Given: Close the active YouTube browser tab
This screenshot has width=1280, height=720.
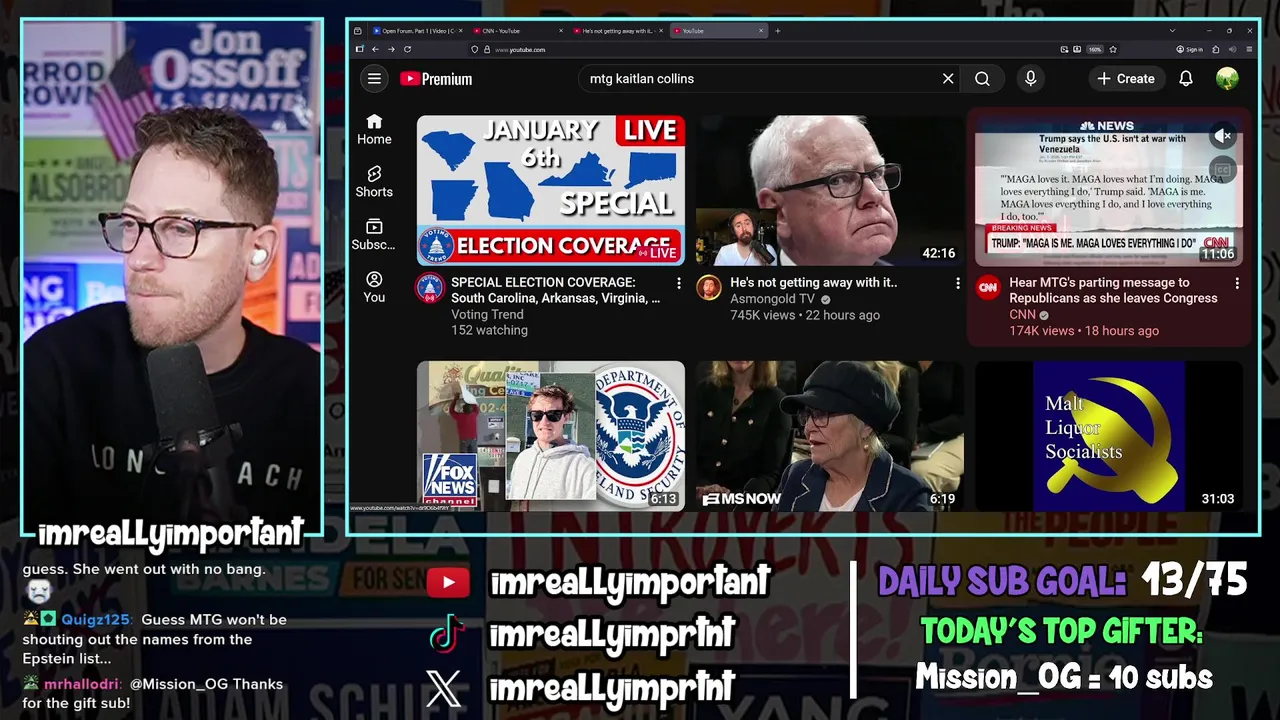Looking at the screenshot, I should click(x=761, y=31).
